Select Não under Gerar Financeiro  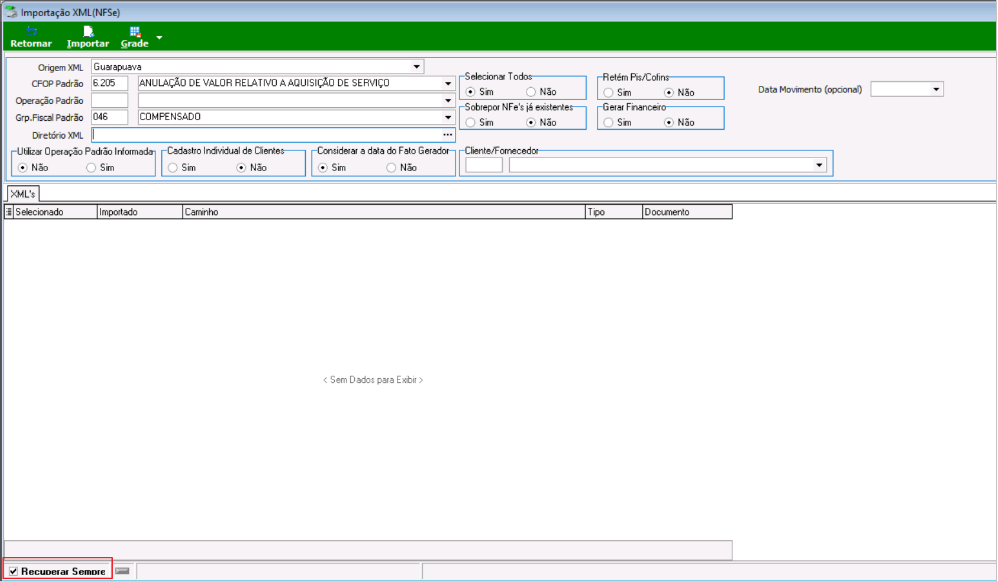point(668,122)
